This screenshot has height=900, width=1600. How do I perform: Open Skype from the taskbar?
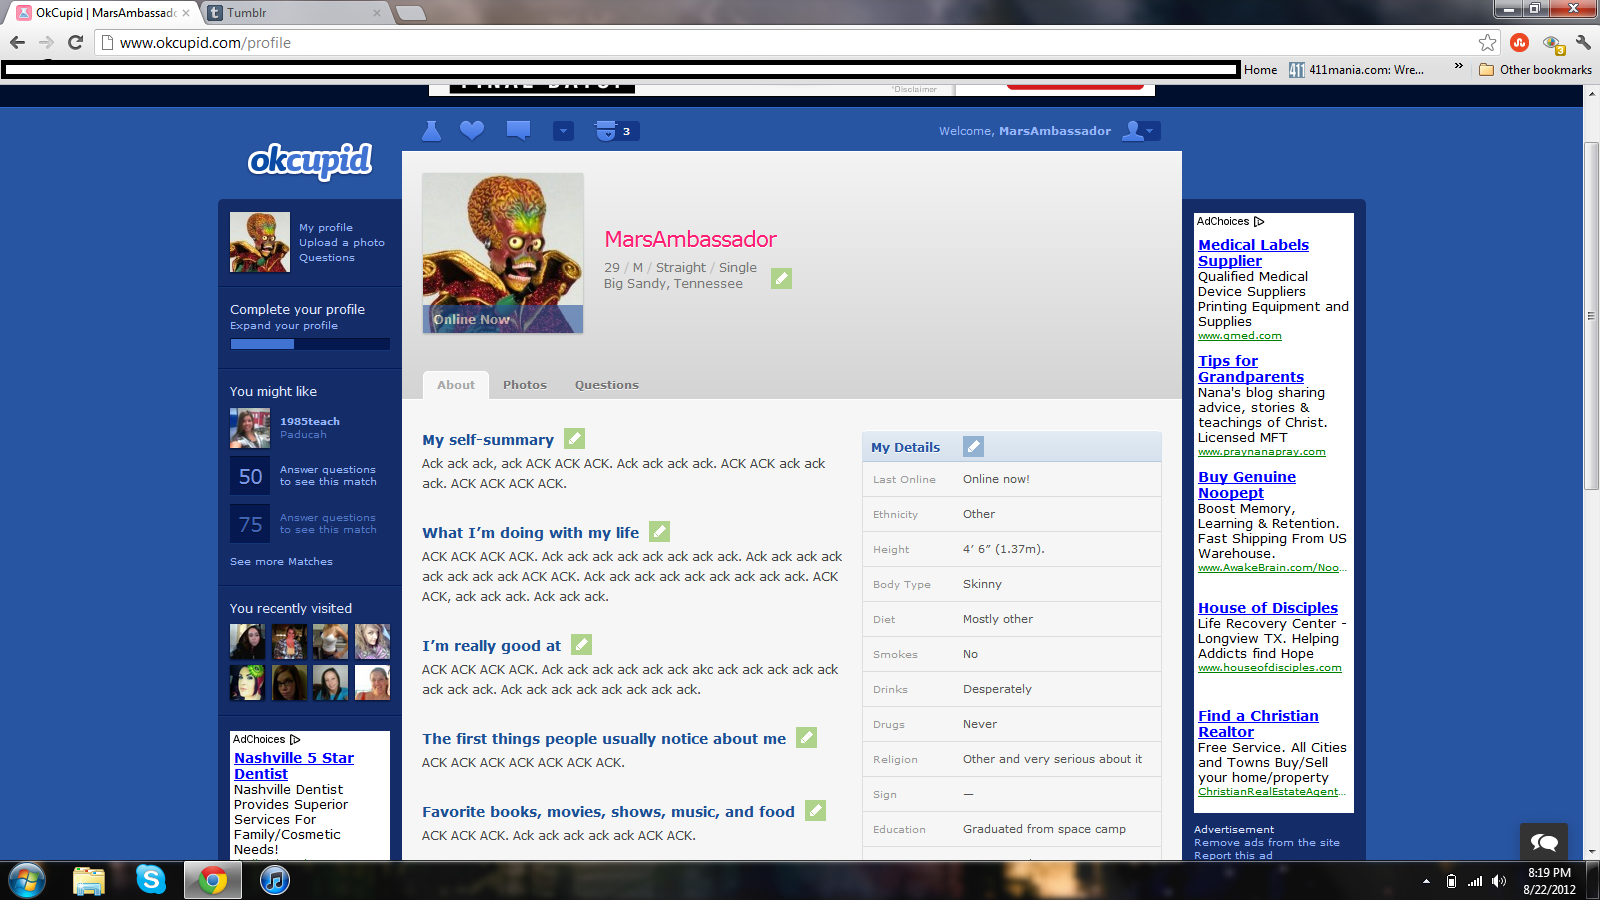click(151, 880)
